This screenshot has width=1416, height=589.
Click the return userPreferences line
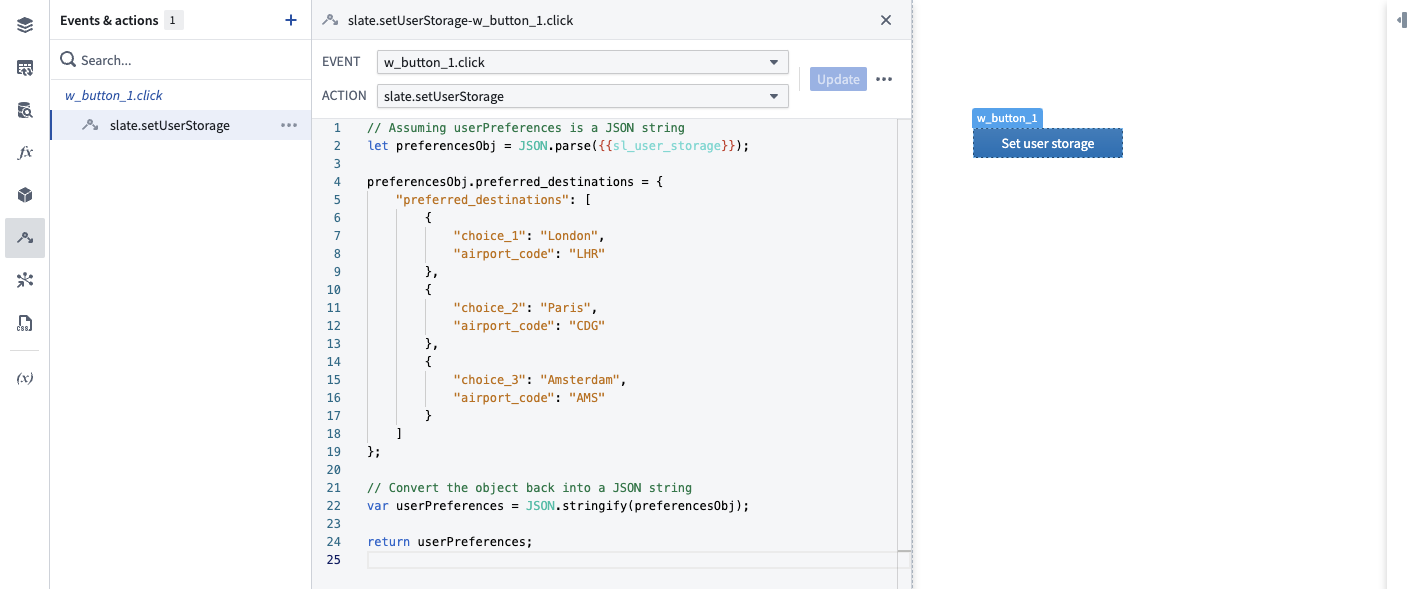click(450, 542)
